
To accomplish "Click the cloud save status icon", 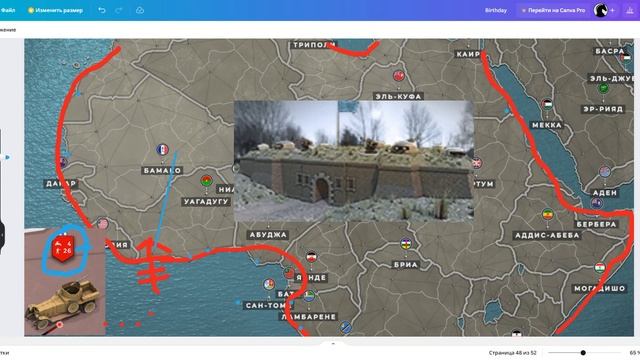I will tap(140, 10).
